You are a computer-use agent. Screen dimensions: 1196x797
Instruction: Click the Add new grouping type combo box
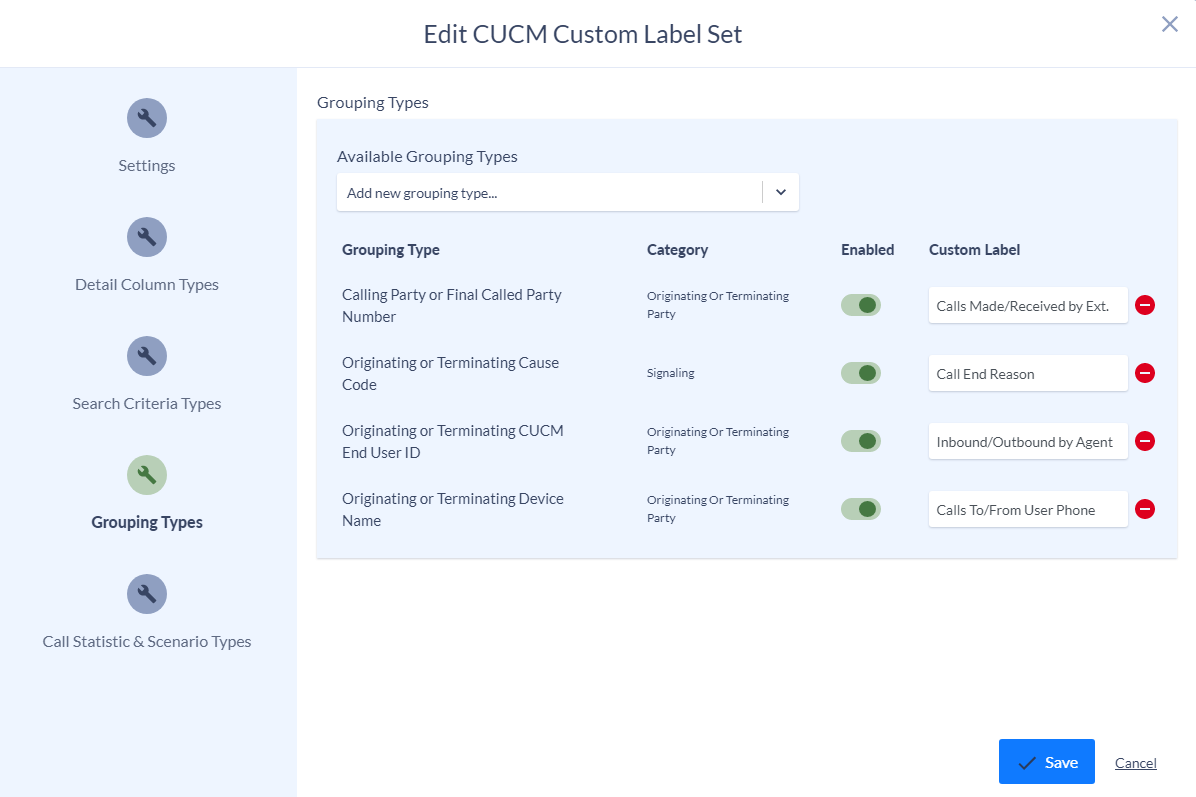coord(567,192)
